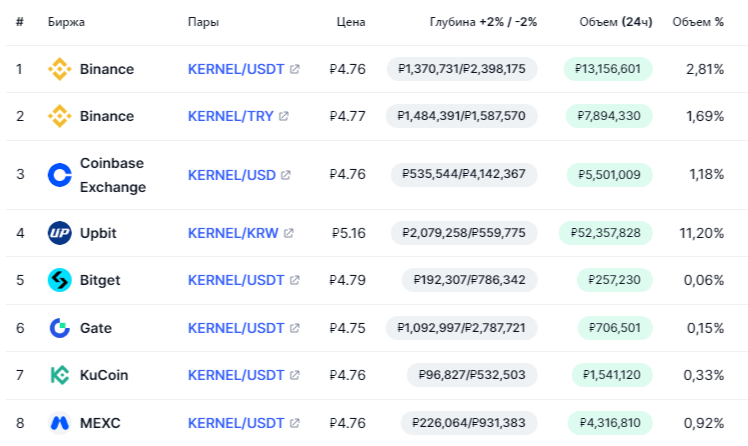Click the Bitget exchange name
This screenshot has width=748, height=446.
[x=100, y=280]
